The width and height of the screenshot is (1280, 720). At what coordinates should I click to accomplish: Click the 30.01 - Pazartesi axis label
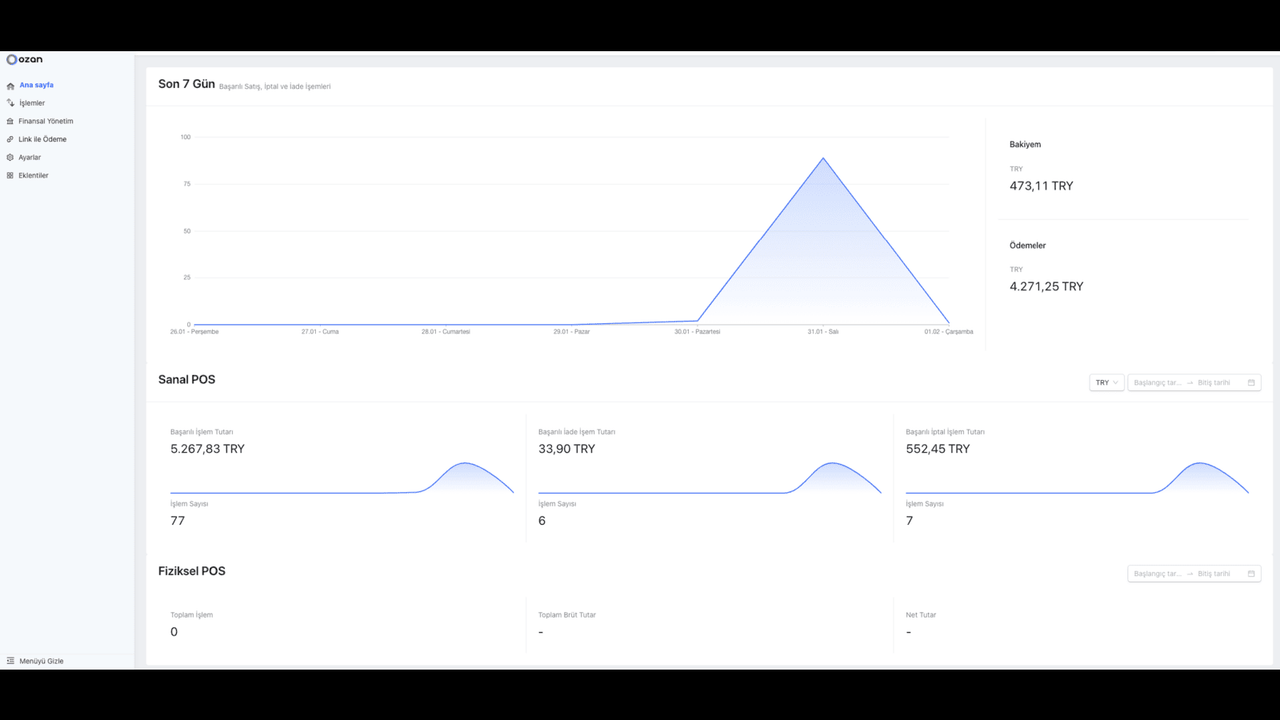[x=697, y=332]
